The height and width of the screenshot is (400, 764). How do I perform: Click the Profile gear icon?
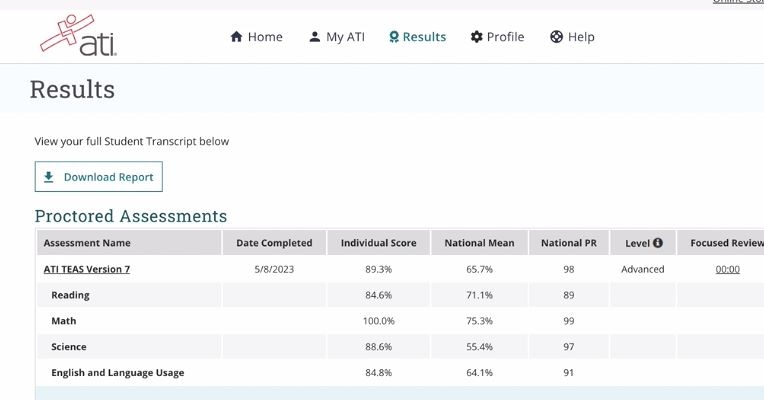477,37
